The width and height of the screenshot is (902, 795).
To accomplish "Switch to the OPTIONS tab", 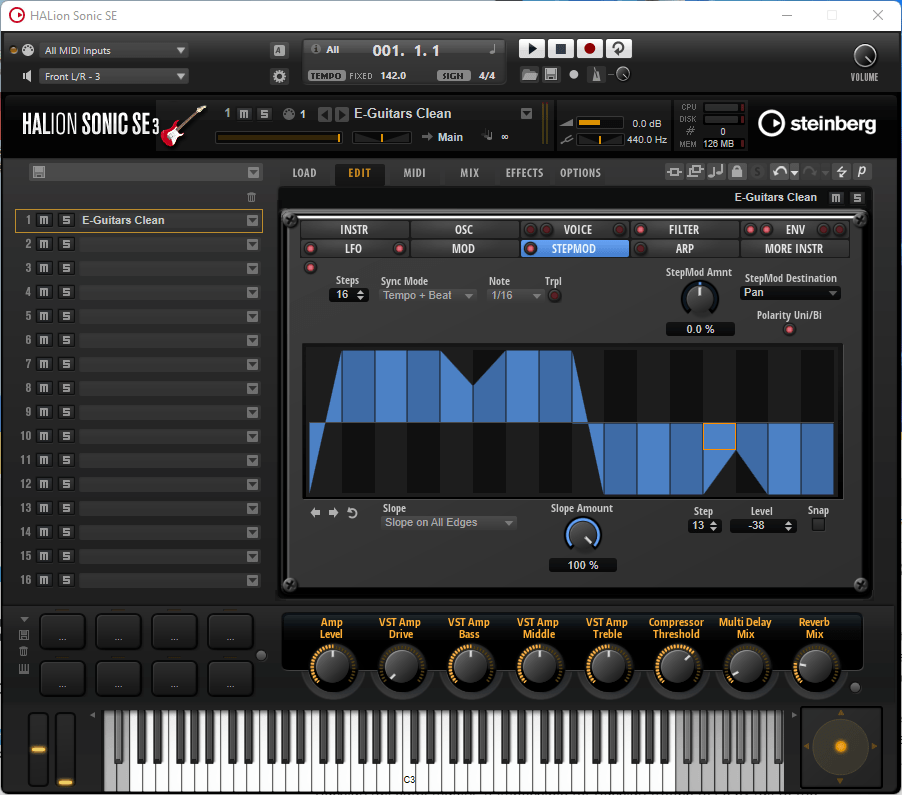I will pyautogui.click(x=580, y=173).
